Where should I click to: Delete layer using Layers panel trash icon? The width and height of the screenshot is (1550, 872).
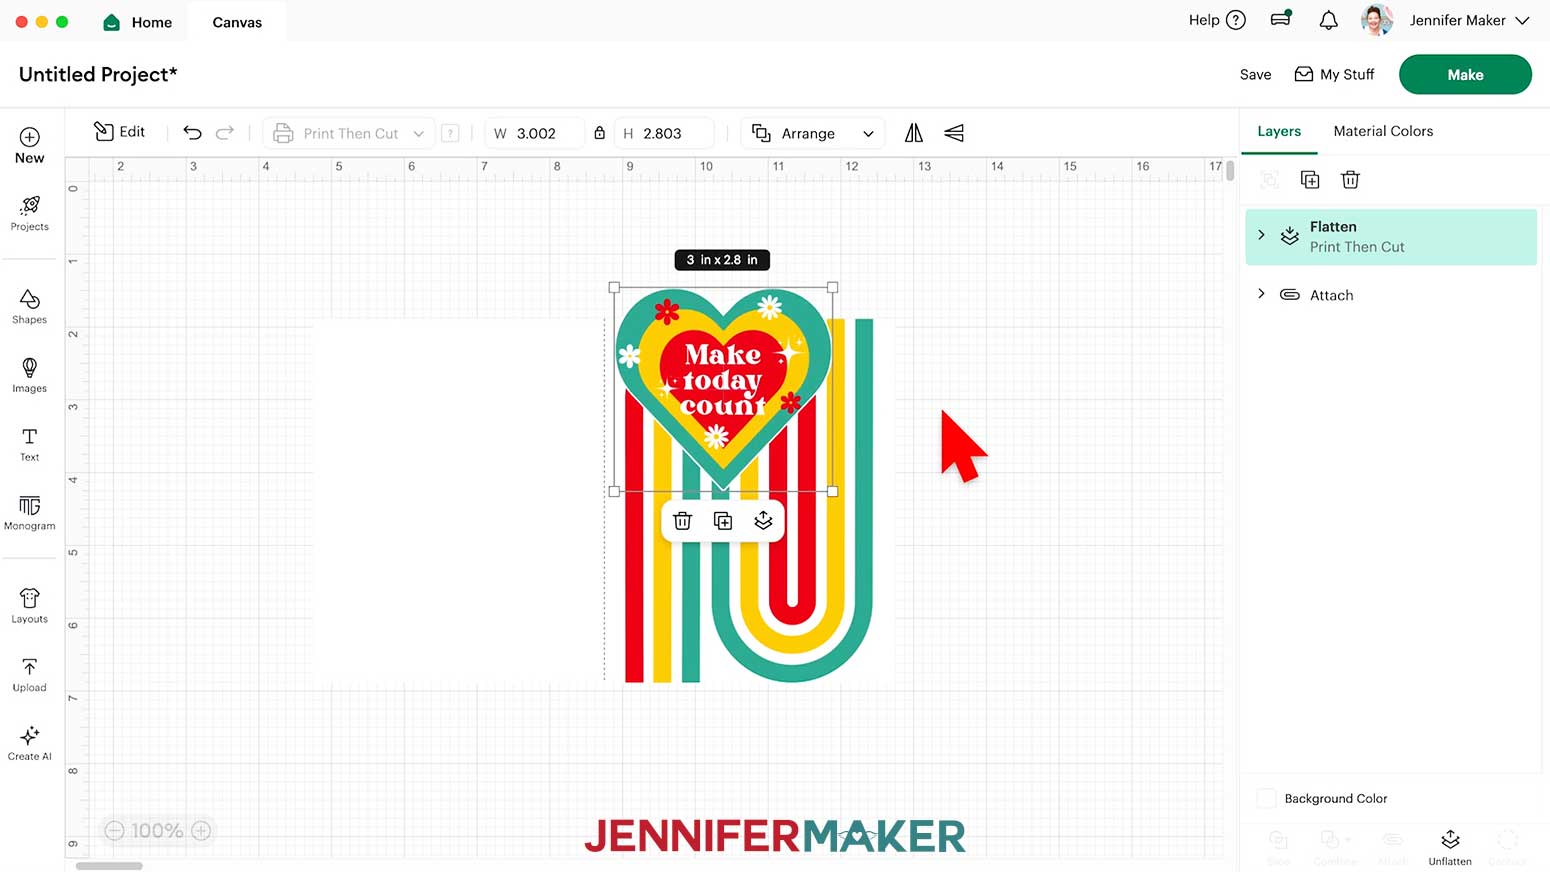point(1350,180)
